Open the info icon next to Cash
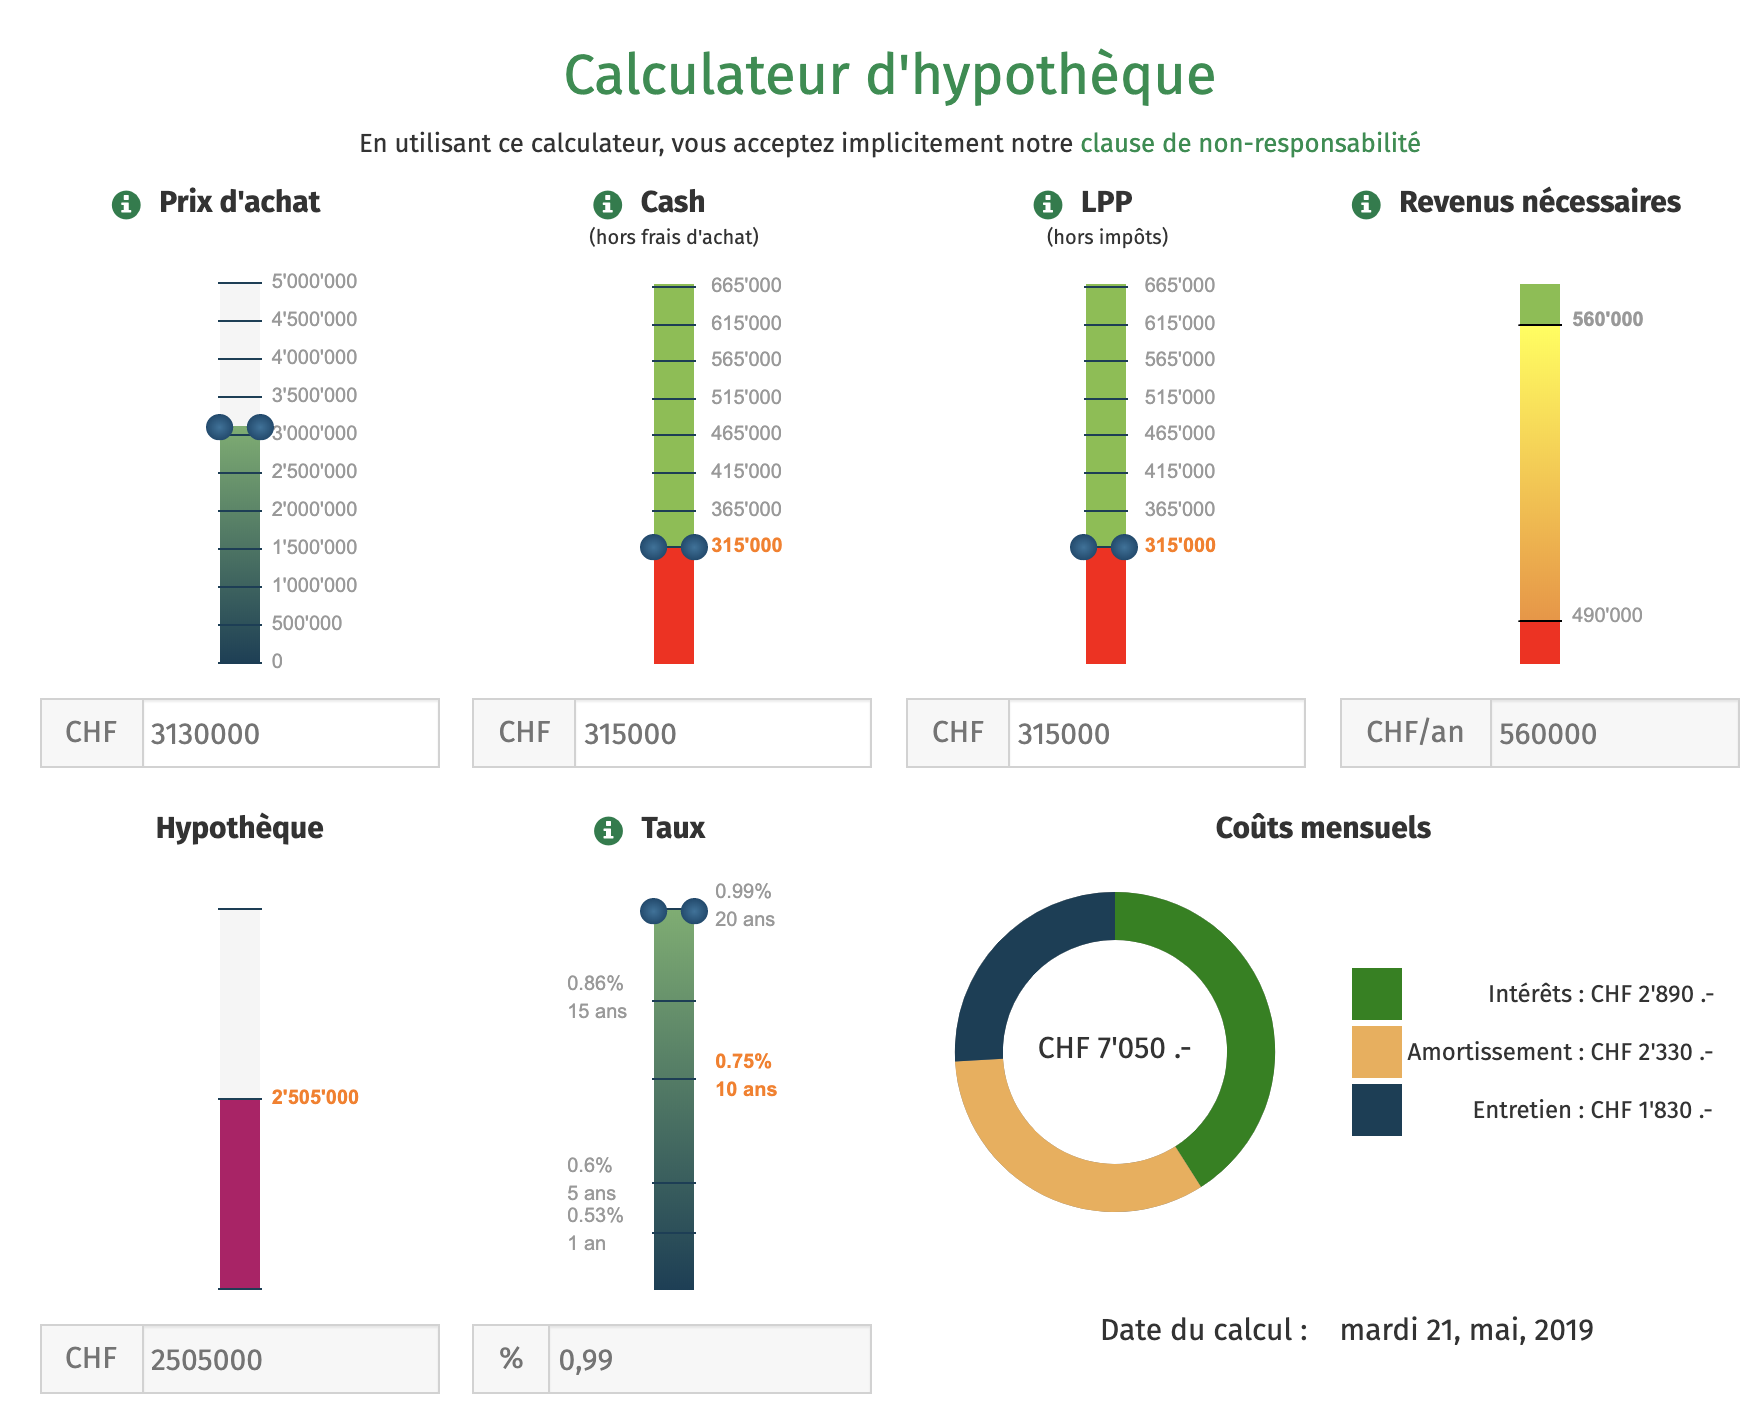The width and height of the screenshot is (1754, 1410). tap(607, 205)
